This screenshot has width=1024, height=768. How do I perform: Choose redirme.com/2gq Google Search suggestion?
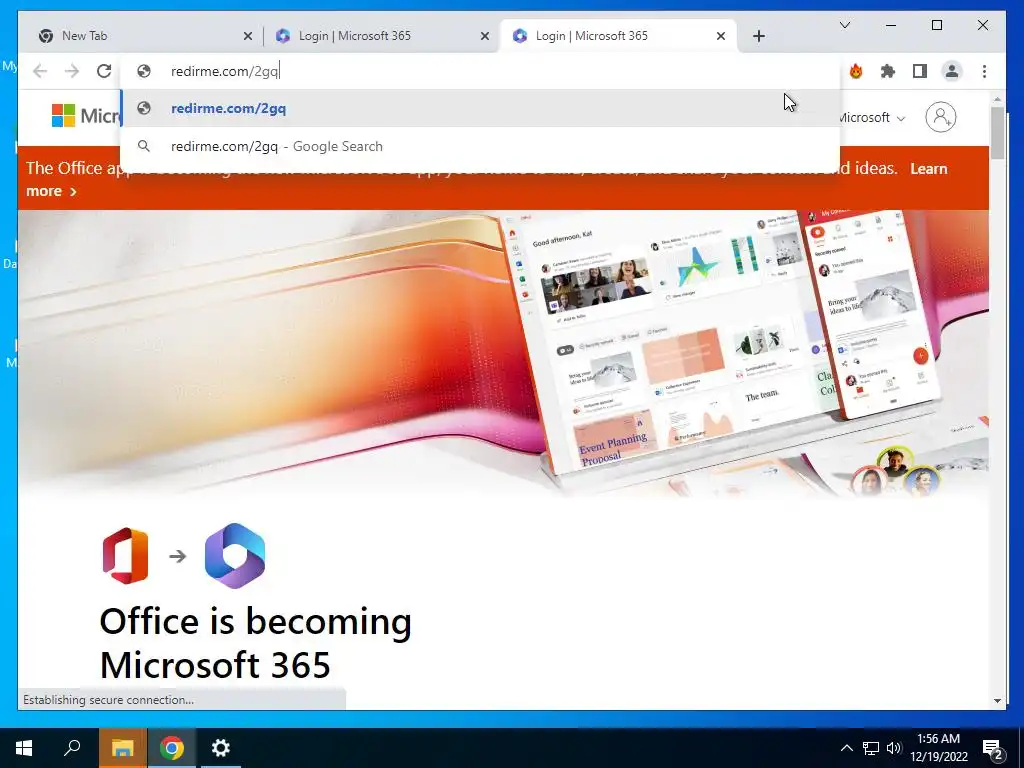click(480, 146)
